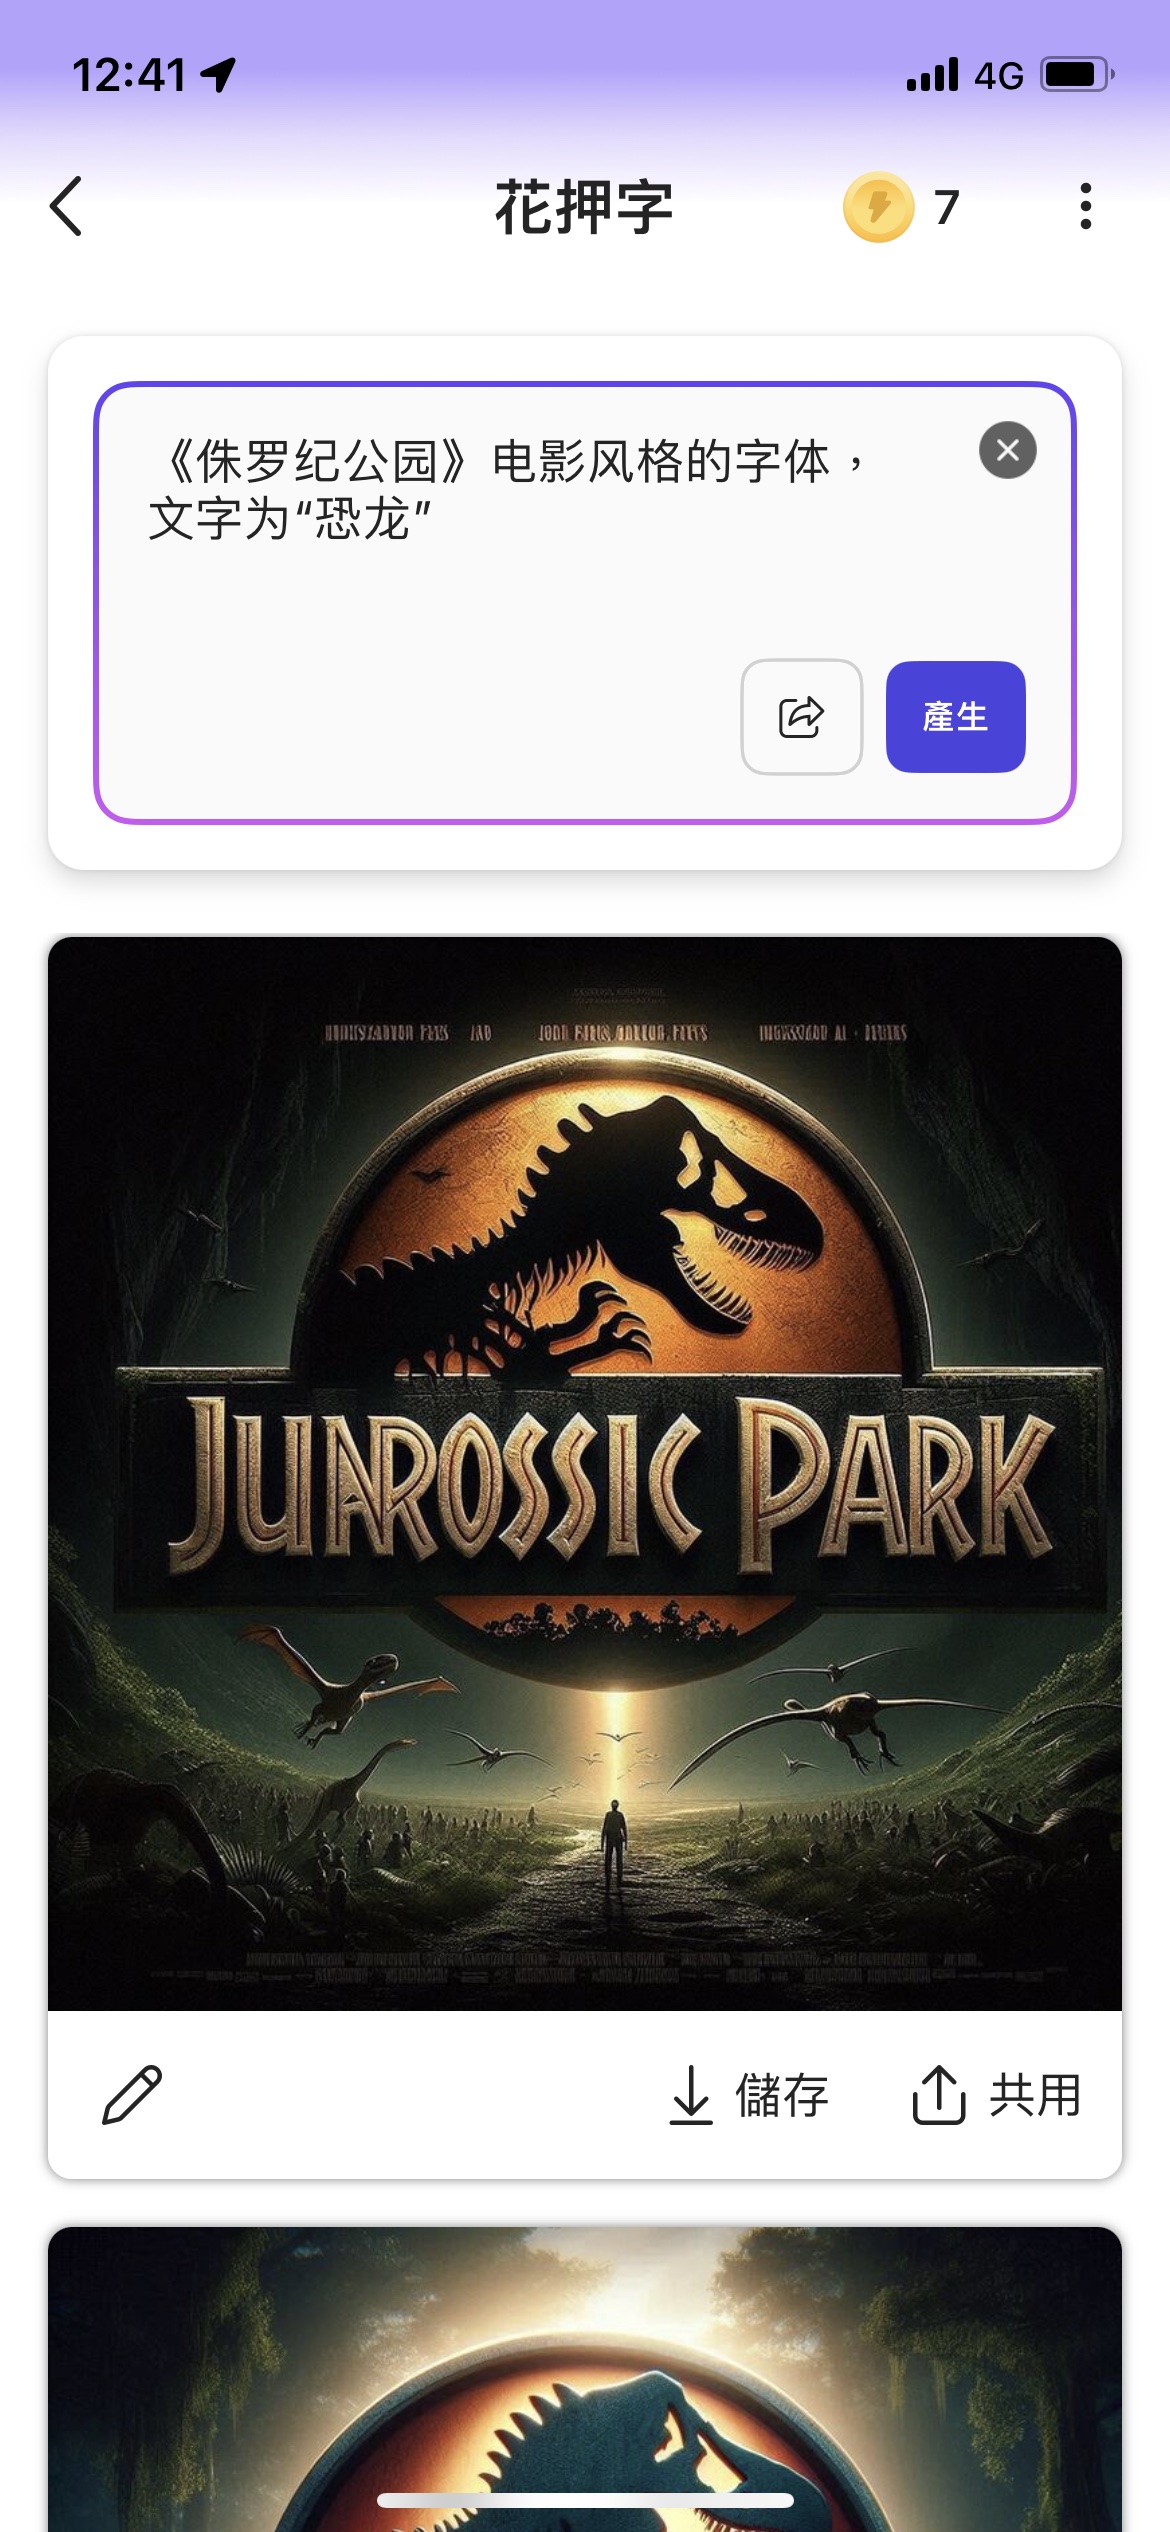
Task: Tap the credit count number 7
Action: pos(946,208)
